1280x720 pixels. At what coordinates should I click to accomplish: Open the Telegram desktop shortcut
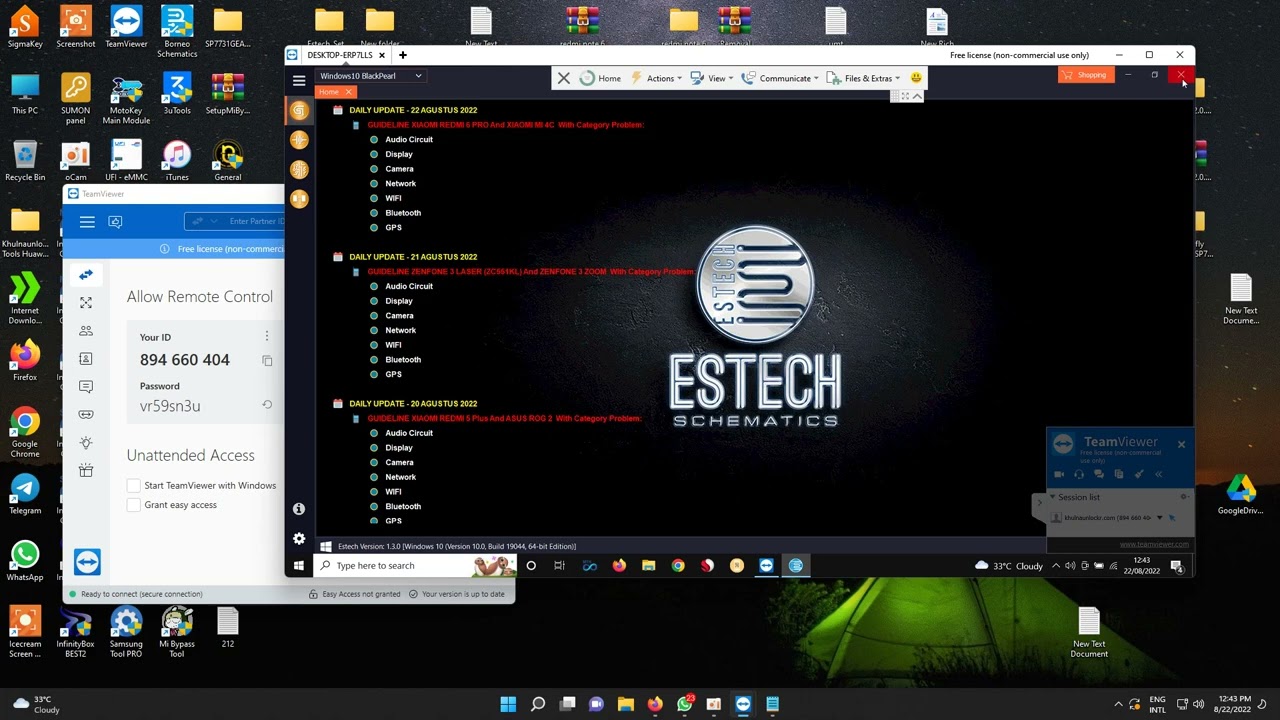click(x=25, y=494)
